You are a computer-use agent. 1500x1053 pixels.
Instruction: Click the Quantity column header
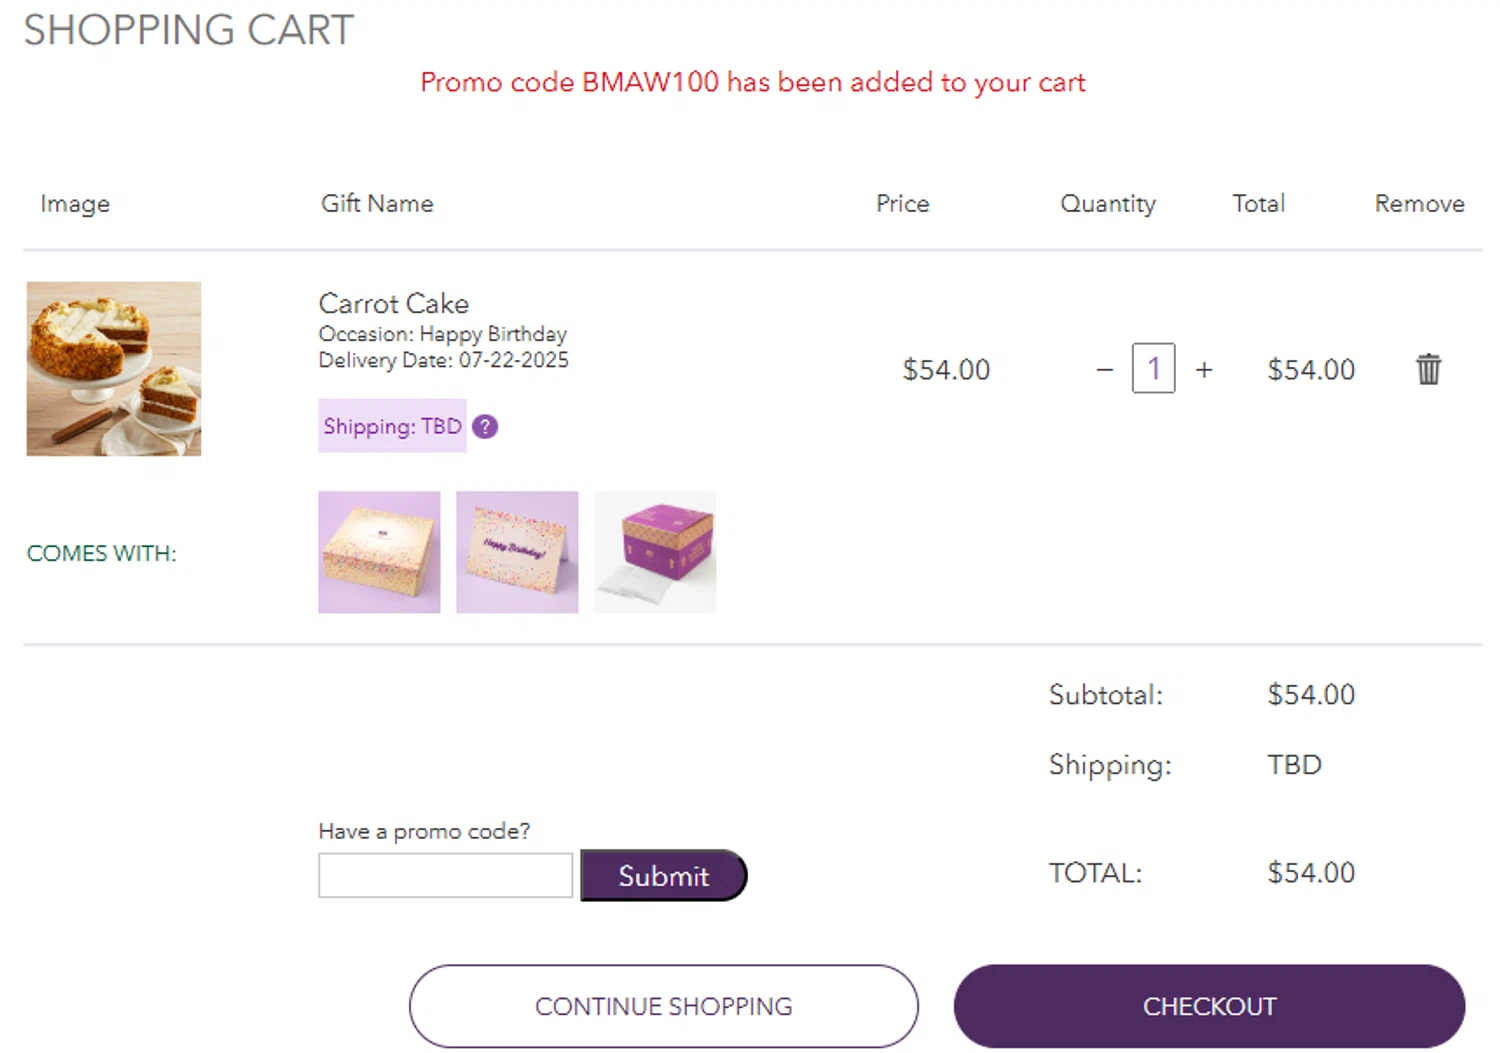(1107, 204)
